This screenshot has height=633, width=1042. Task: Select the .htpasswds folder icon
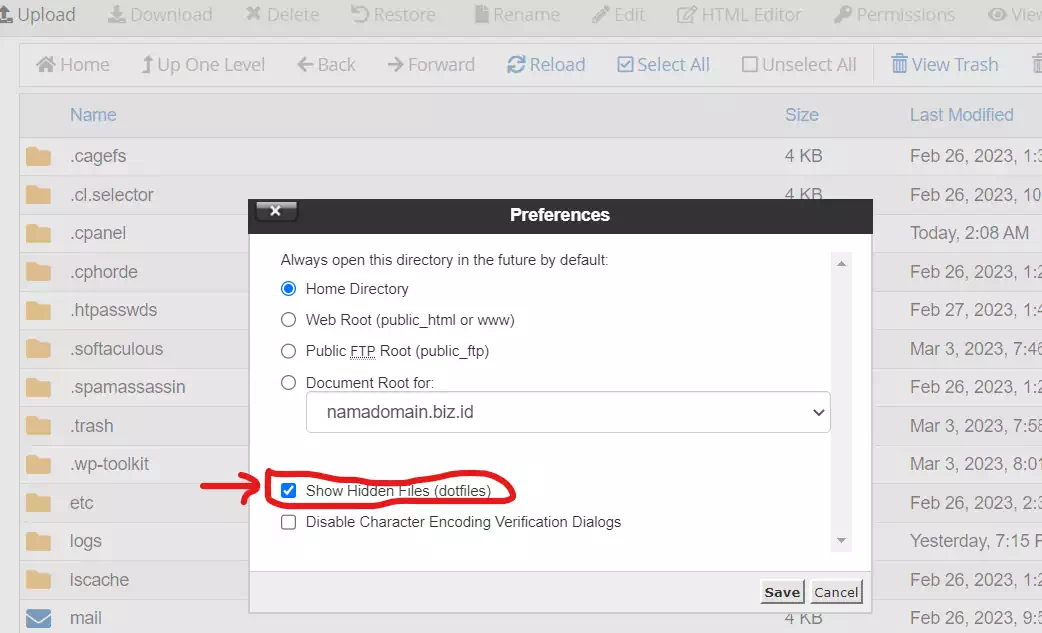tap(39, 311)
